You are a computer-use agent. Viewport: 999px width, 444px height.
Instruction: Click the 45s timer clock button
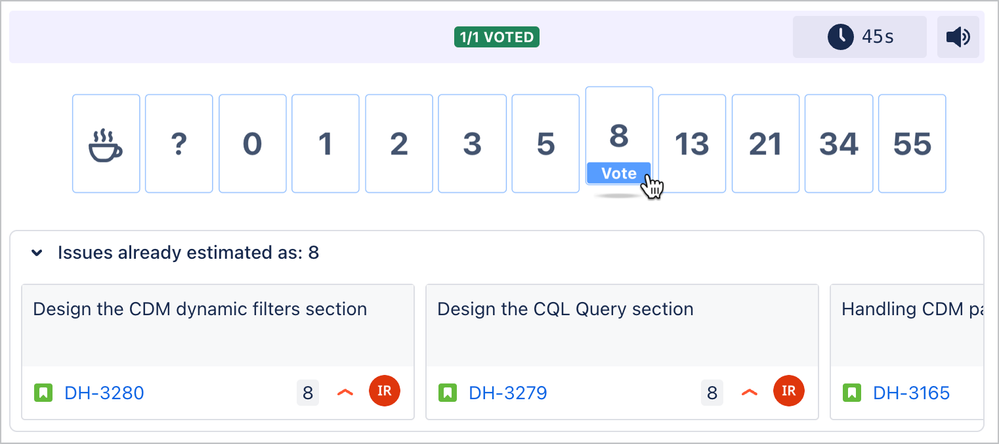(859, 37)
